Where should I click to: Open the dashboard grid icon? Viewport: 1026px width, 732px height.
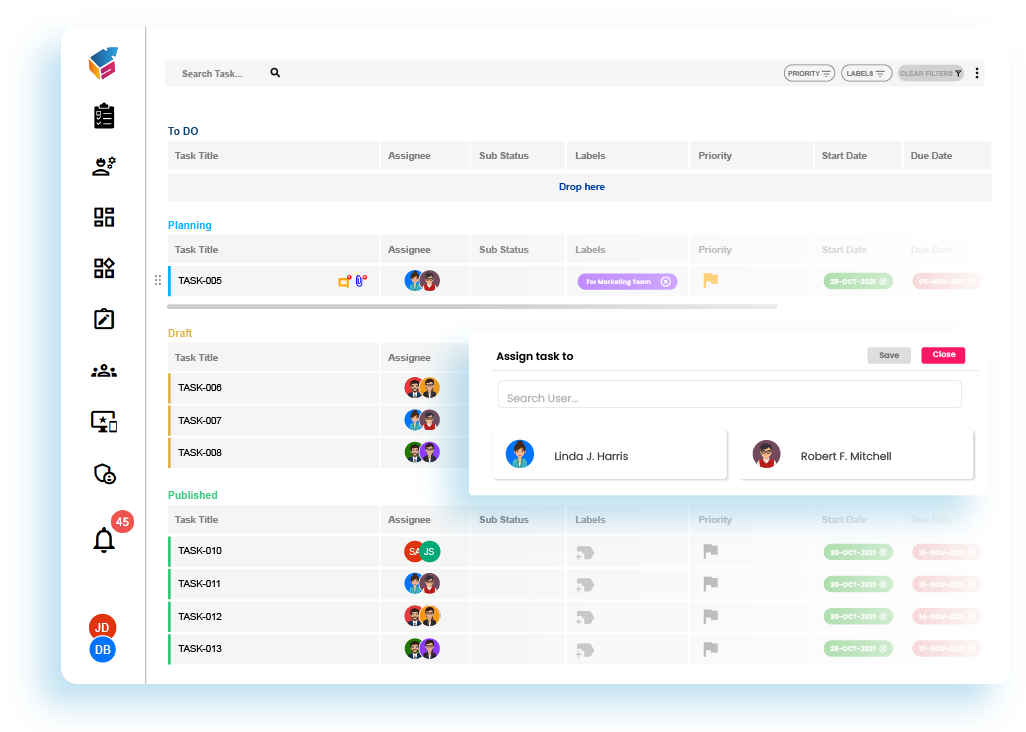tap(103, 217)
